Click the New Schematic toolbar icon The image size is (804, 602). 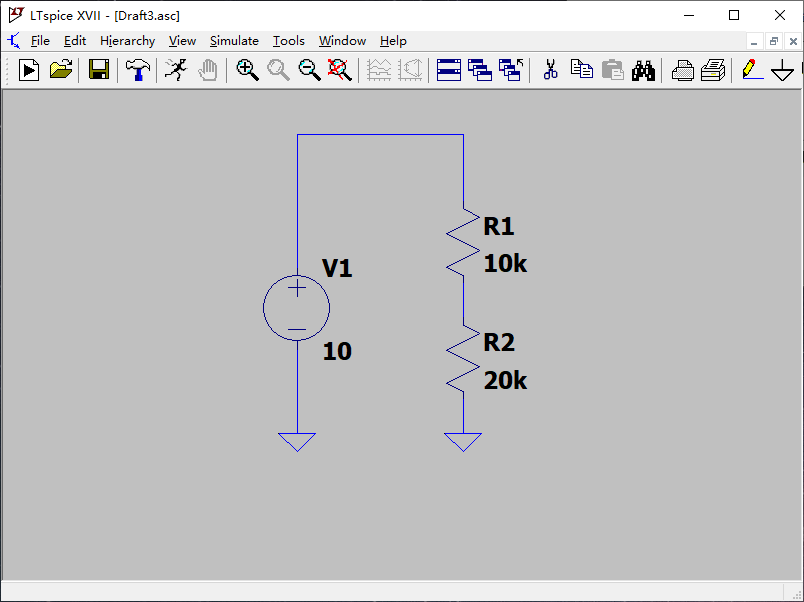pos(29,70)
